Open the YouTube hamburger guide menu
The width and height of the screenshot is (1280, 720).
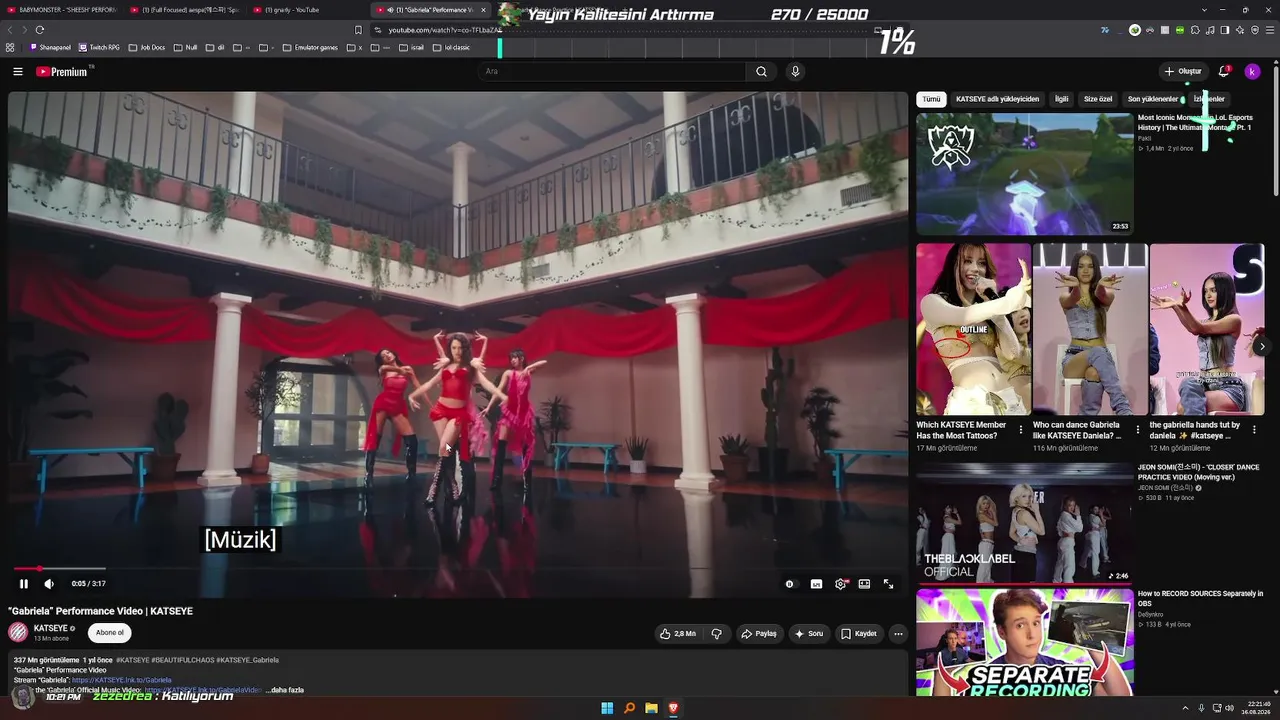coord(18,72)
